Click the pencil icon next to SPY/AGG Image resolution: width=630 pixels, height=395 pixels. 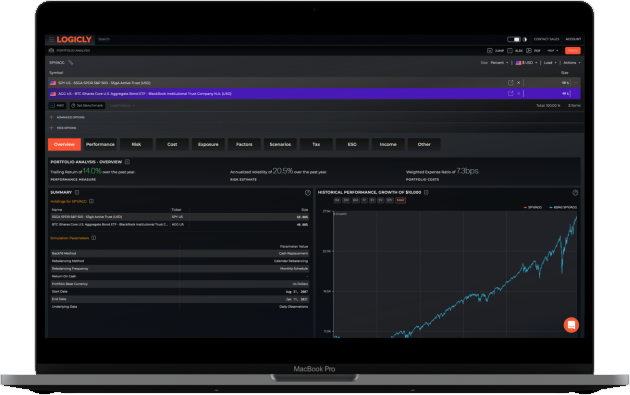[x=71, y=63]
